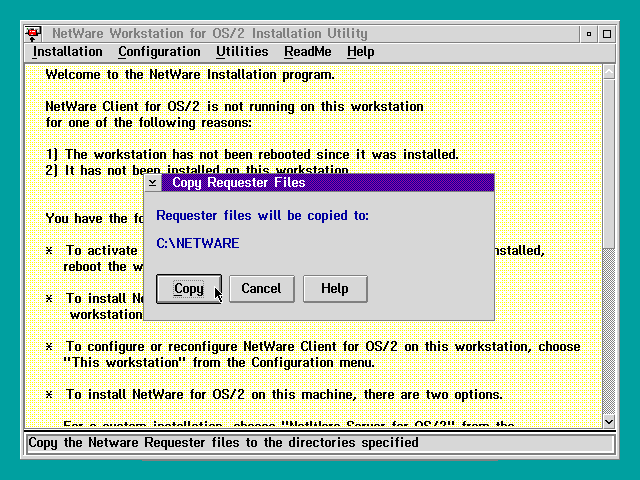Open the Utilities menu
Image resolution: width=640 pixels, height=480 pixels.
[x=242, y=52]
